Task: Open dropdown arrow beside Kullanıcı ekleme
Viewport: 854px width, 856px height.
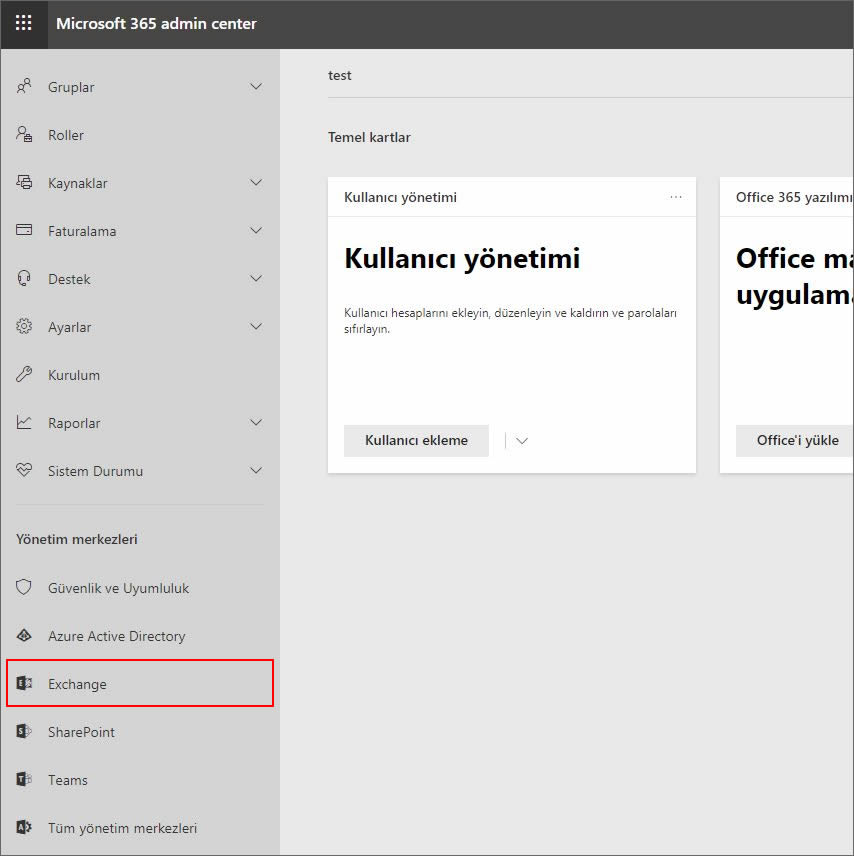Action: (521, 441)
